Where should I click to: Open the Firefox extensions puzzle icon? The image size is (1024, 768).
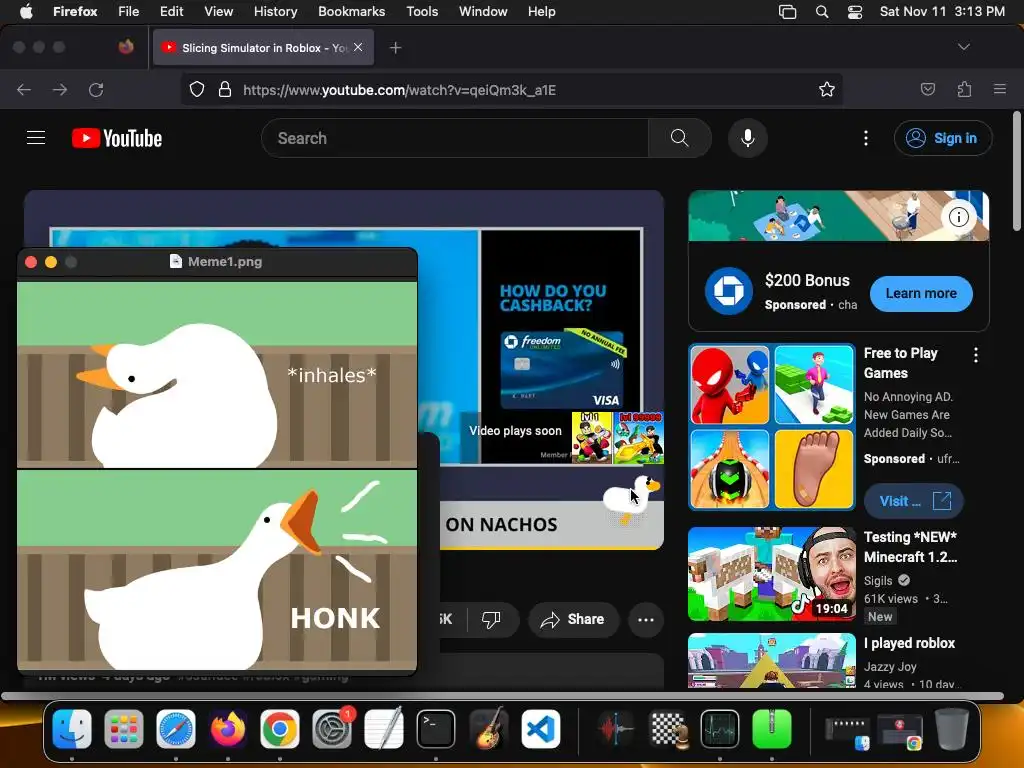click(964, 89)
